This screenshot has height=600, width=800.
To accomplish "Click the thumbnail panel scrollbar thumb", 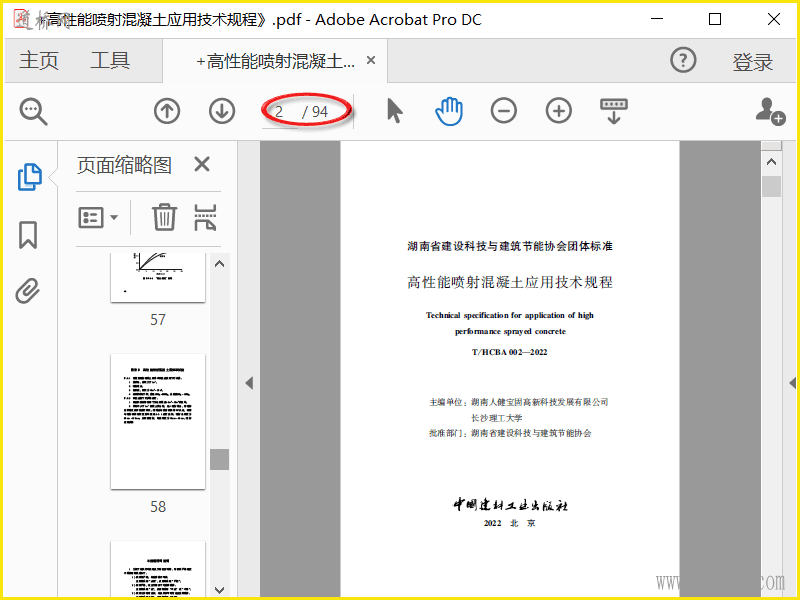I will (219, 459).
